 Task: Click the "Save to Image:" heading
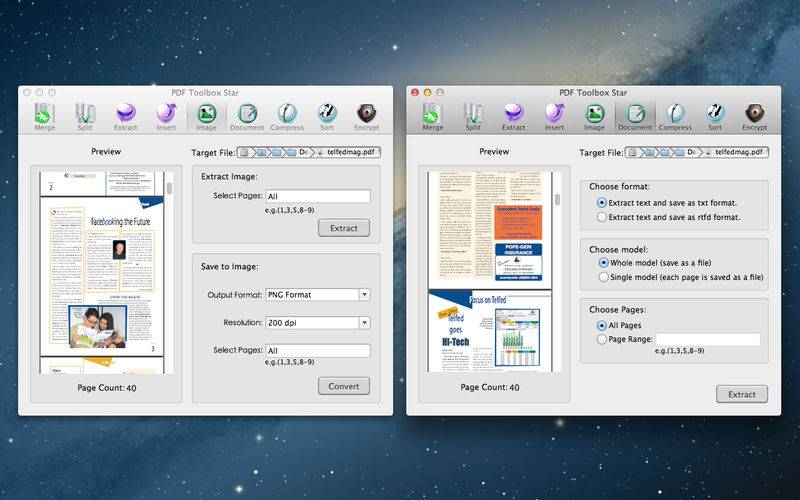[x=230, y=266]
